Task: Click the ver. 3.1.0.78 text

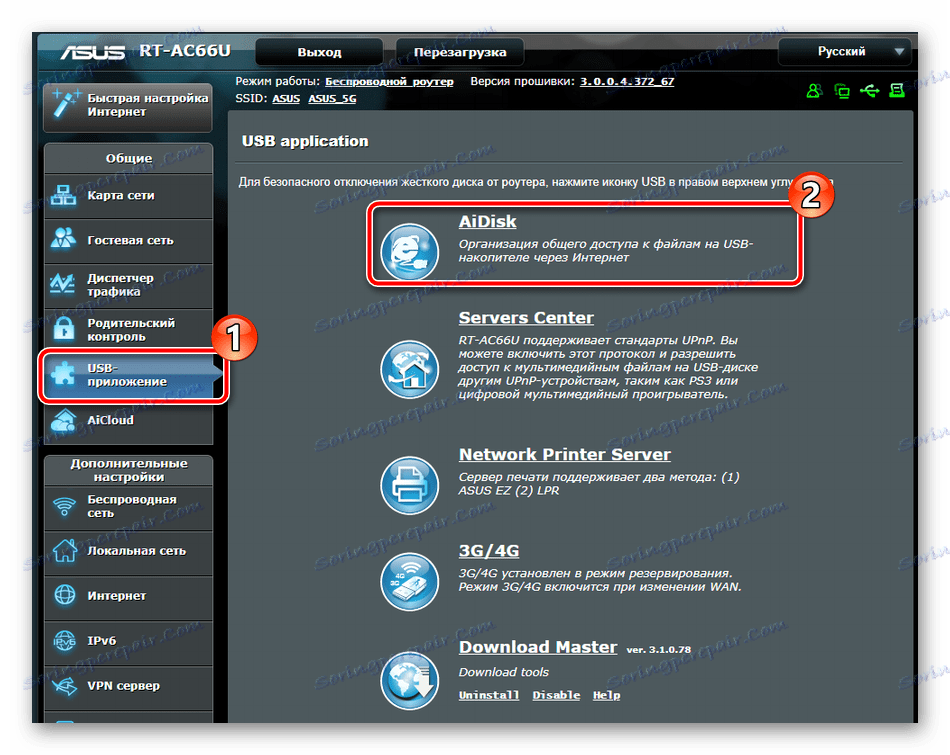Action: coord(659,650)
